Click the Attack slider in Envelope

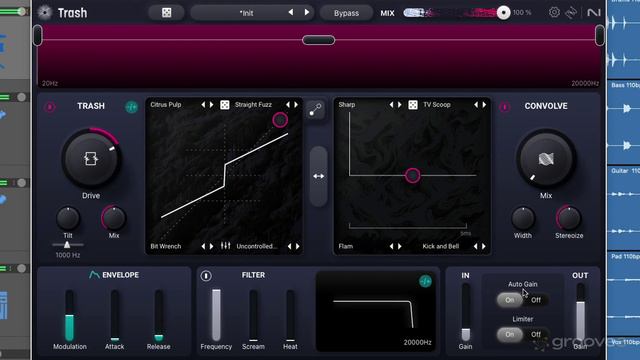(115, 316)
